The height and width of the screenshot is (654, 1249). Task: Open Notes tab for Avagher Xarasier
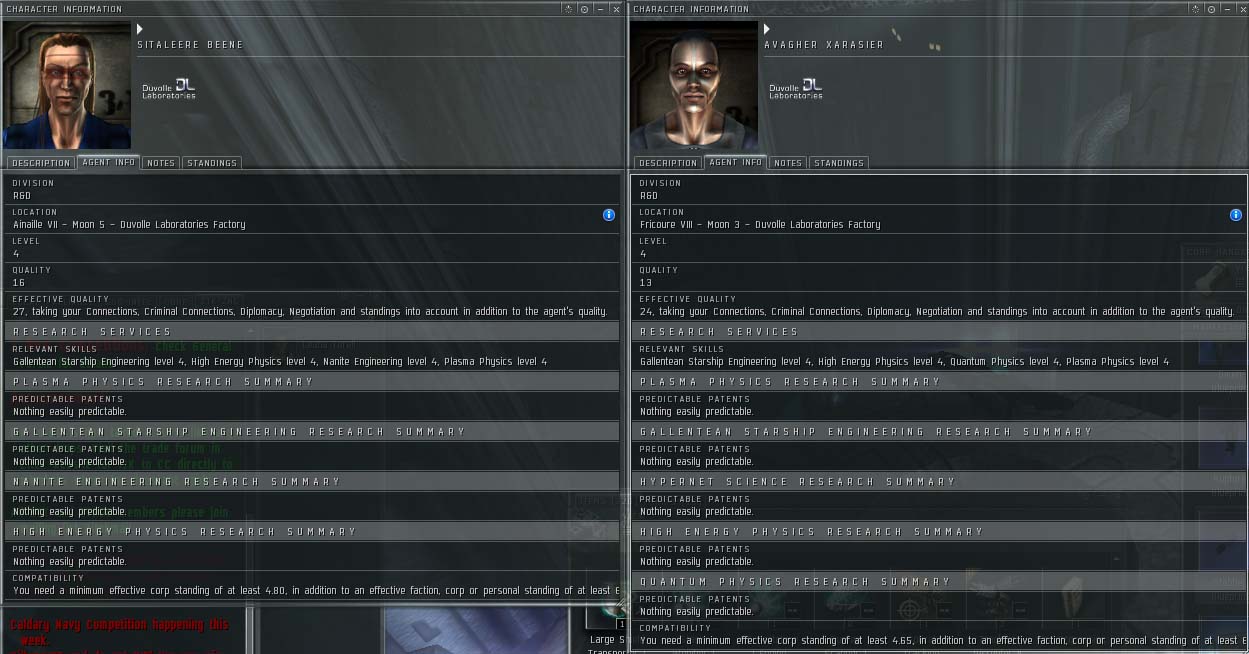click(787, 163)
